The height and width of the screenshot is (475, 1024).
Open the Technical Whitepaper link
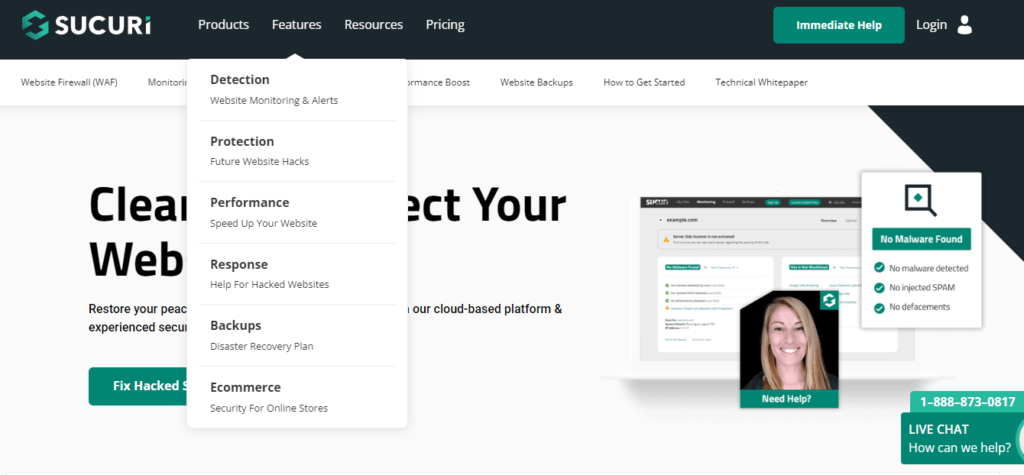click(x=761, y=82)
